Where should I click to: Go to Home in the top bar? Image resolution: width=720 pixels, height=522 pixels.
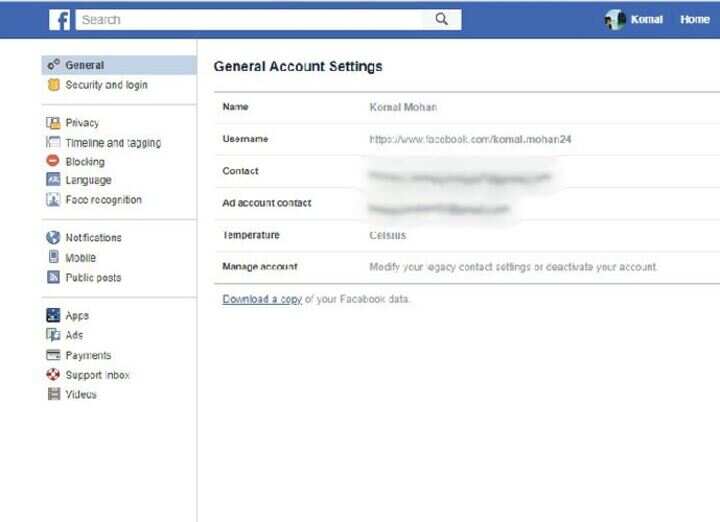tap(695, 19)
